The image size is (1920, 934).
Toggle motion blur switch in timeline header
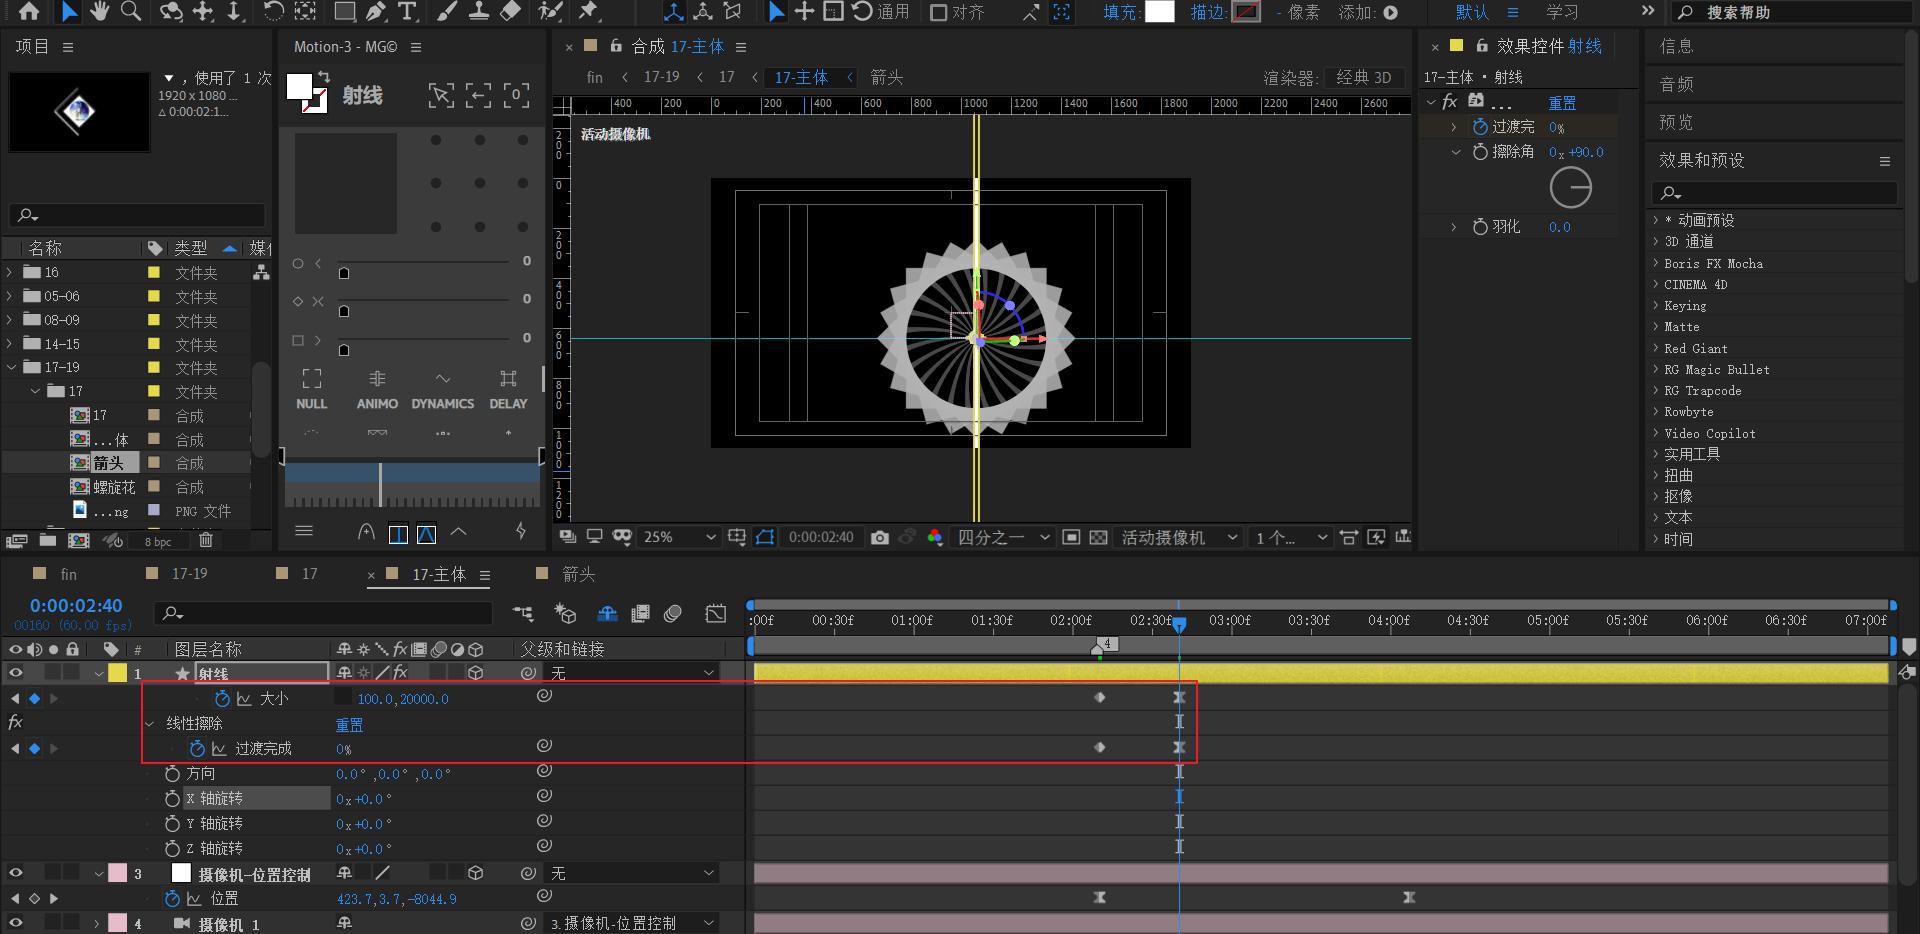pyautogui.click(x=673, y=613)
